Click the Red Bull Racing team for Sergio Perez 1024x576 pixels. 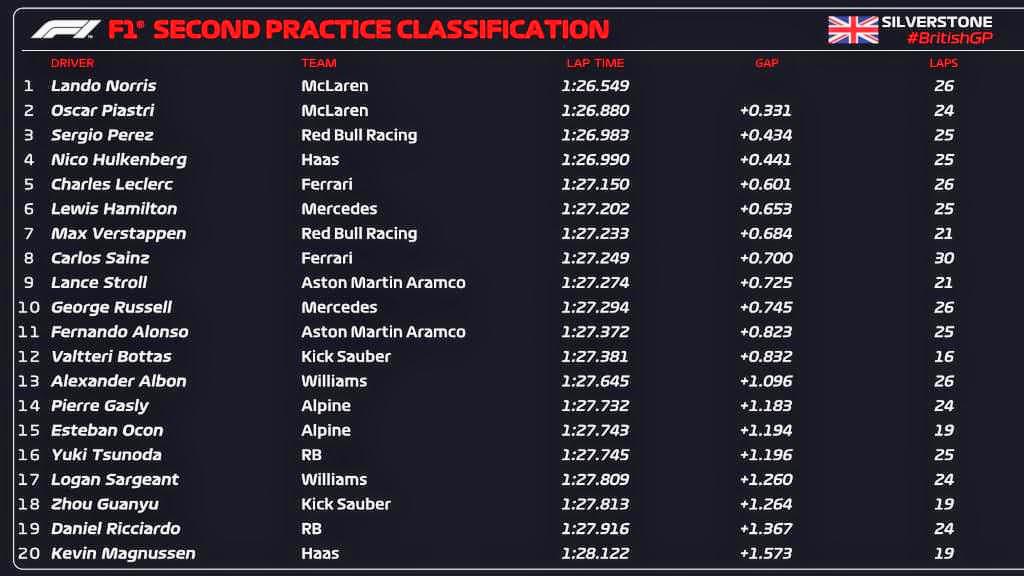(x=359, y=135)
